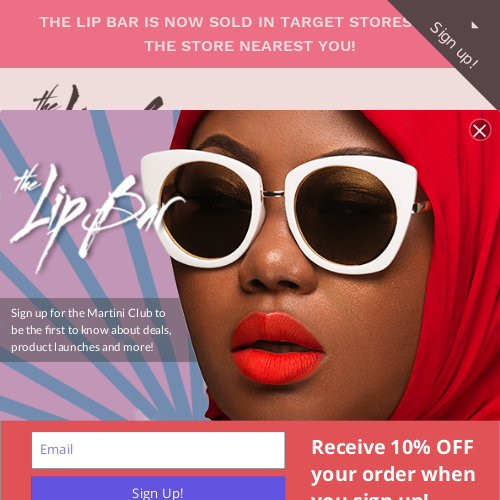Focus the Email input field
Screen dimensions: 500x500
pos(158,450)
